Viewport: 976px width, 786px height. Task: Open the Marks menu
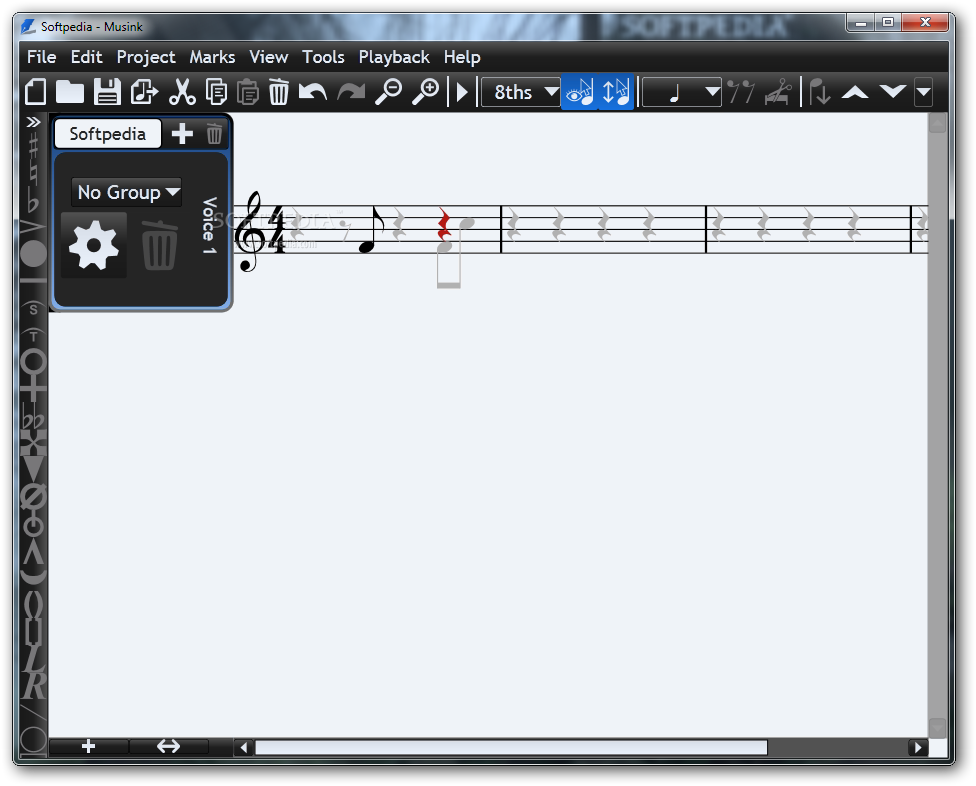click(x=212, y=57)
